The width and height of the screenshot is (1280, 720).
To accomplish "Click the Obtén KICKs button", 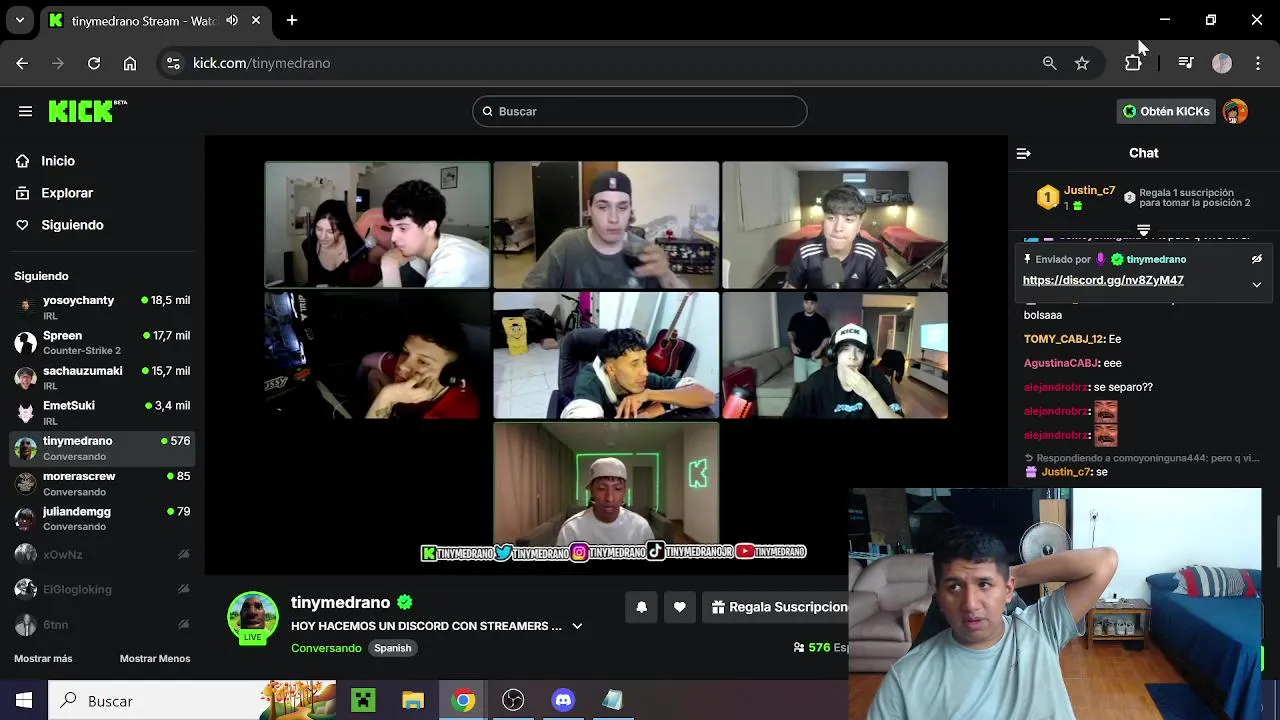I will (x=1166, y=111).
